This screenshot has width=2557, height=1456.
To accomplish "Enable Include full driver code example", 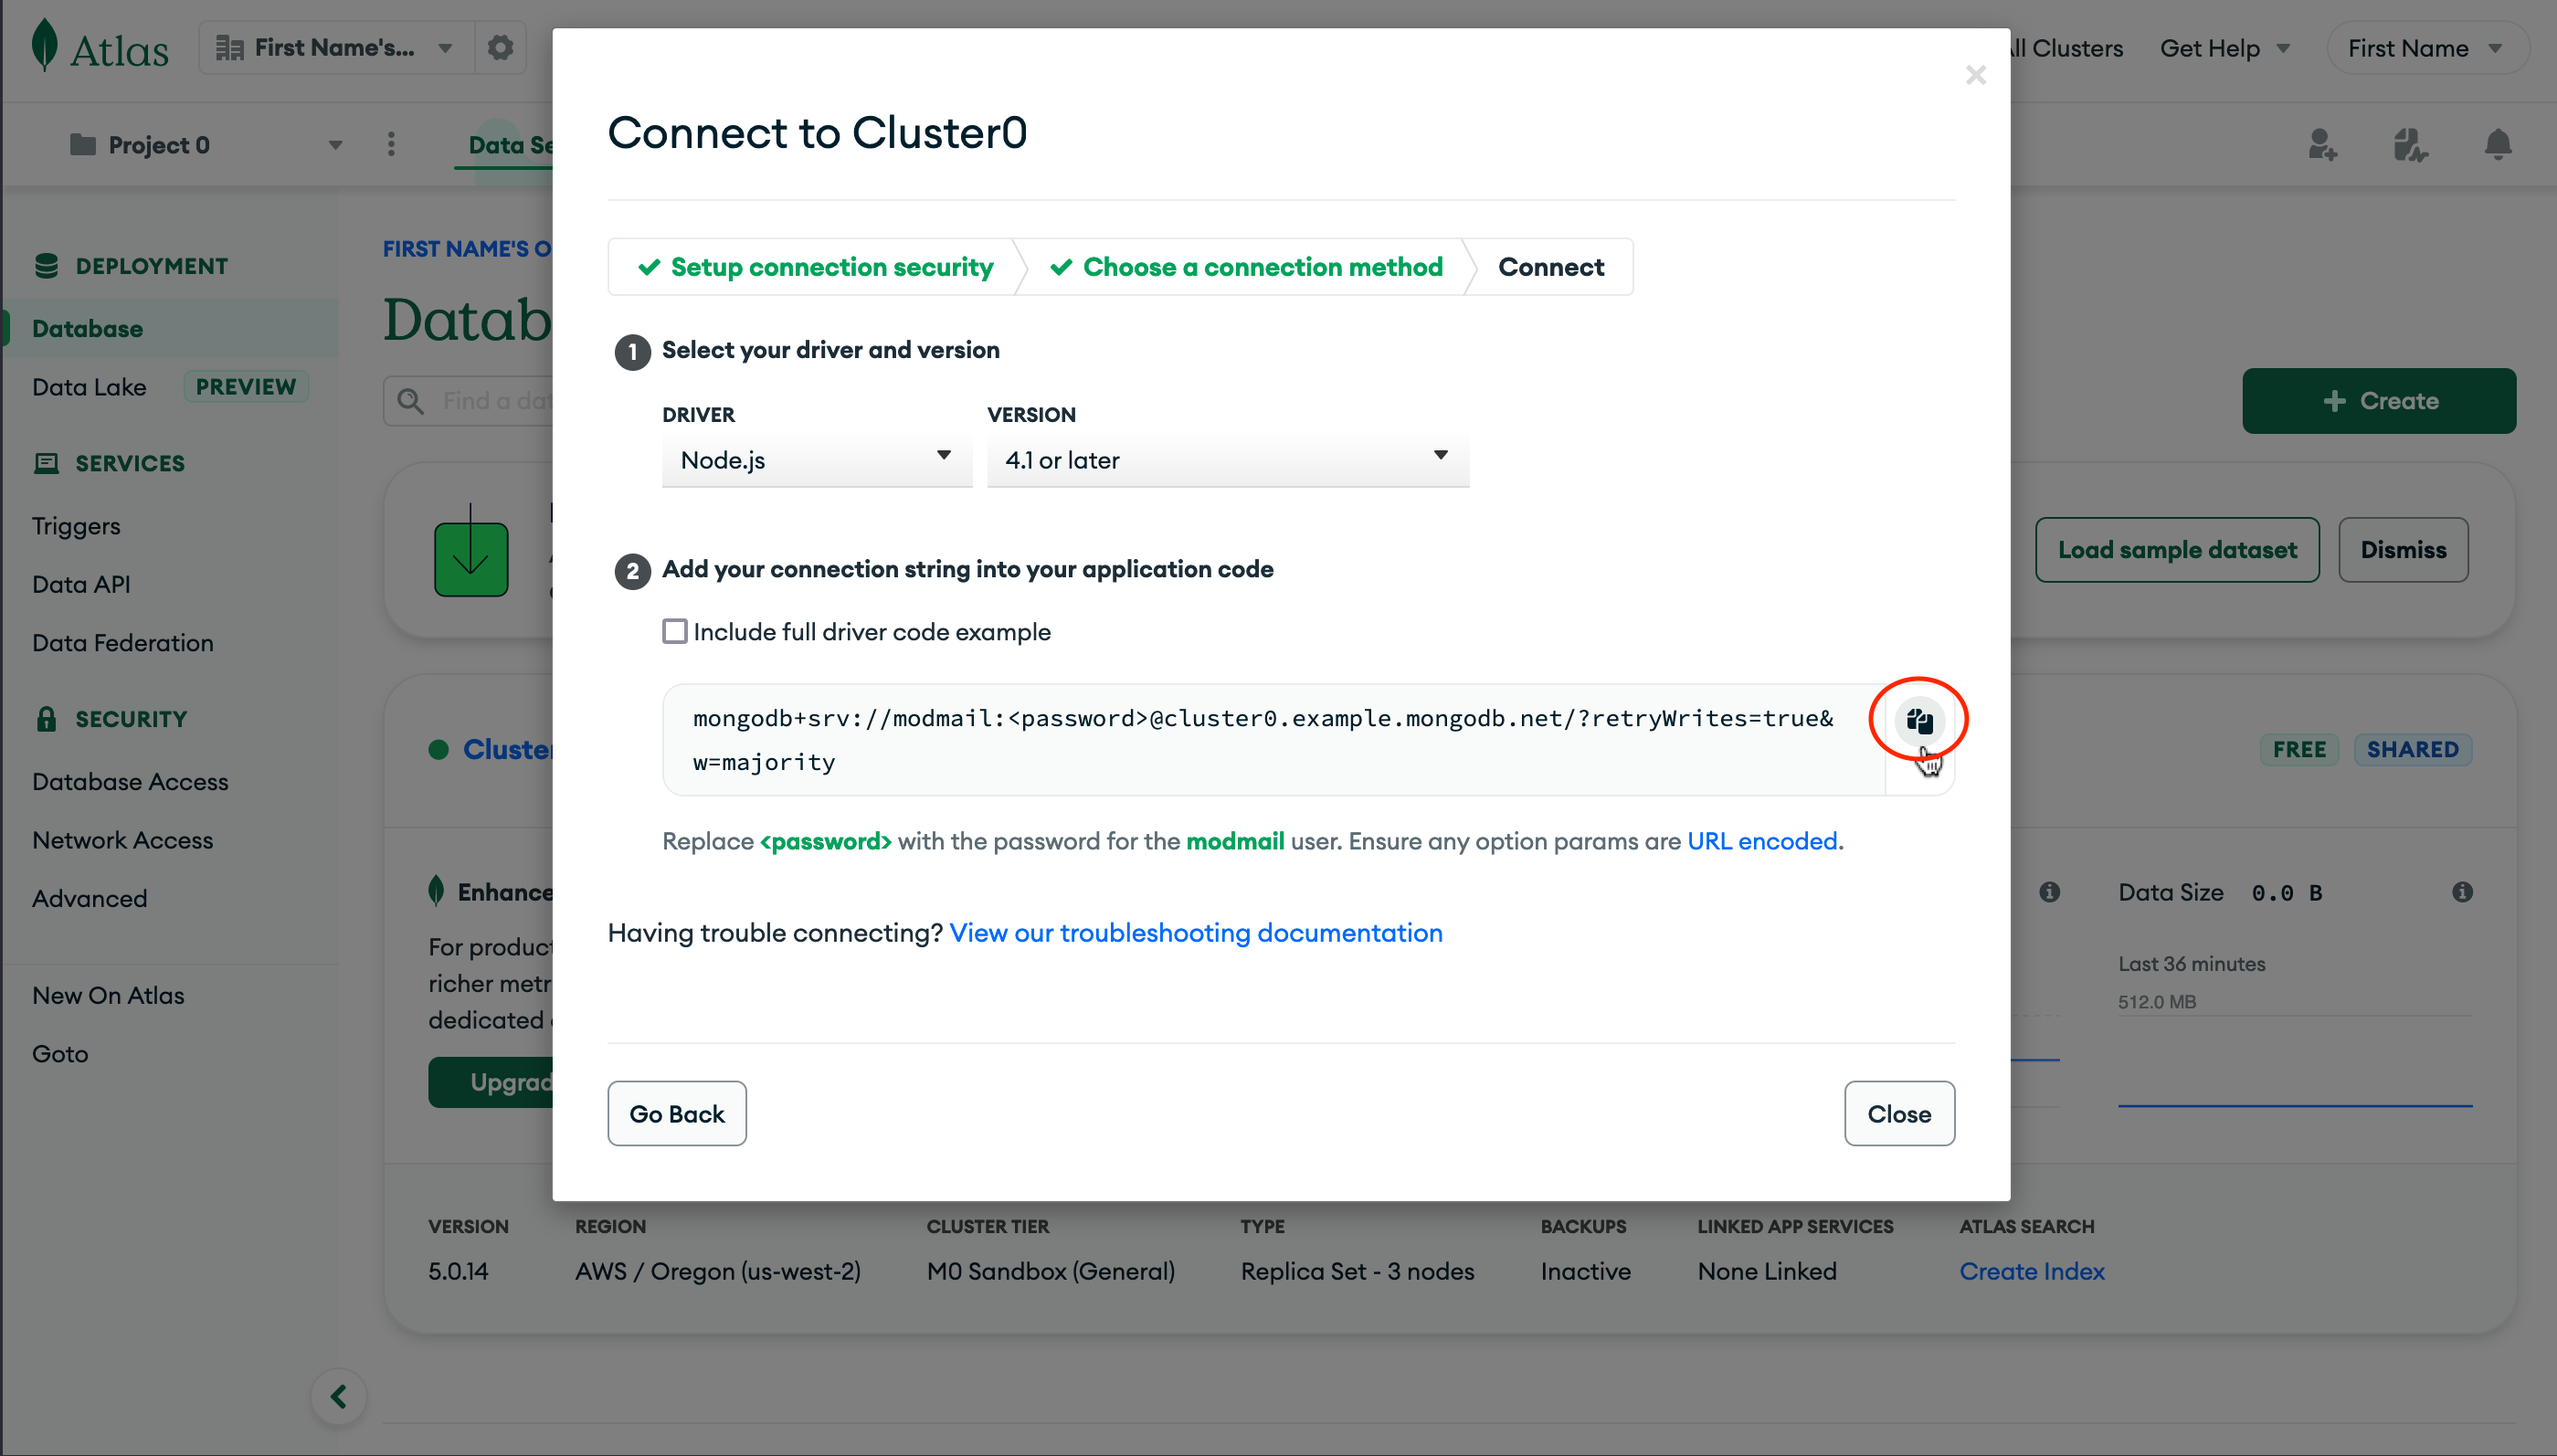I will (675, 632).
